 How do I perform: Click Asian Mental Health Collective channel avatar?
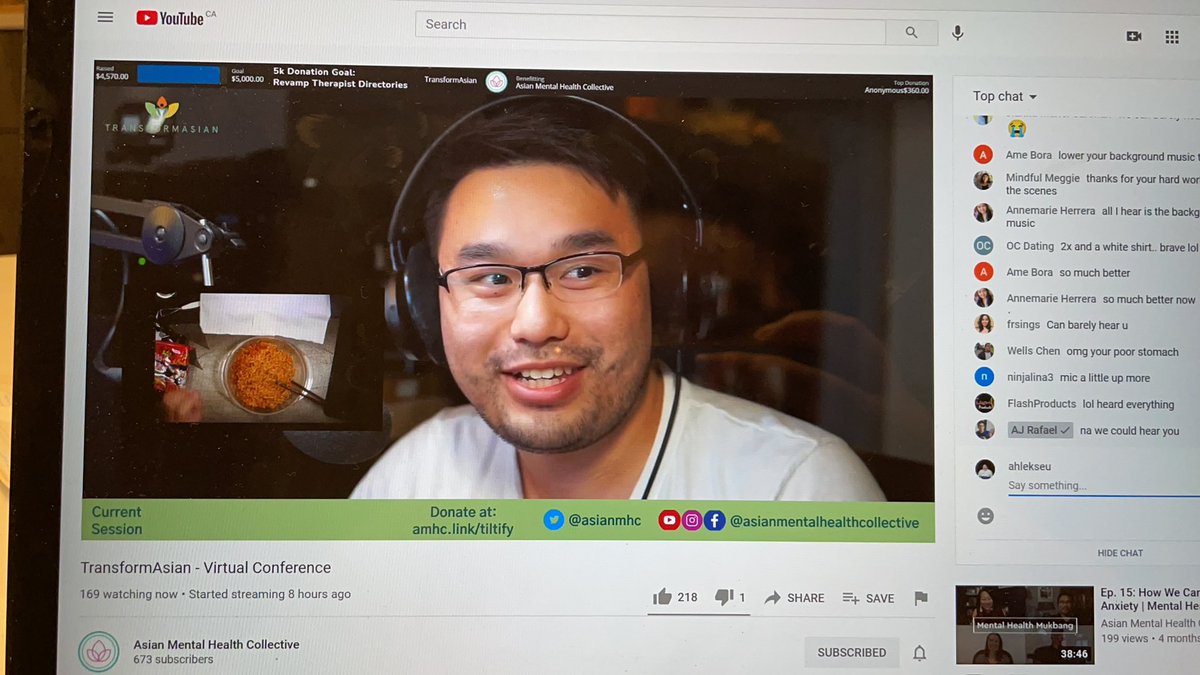(98, 651)
